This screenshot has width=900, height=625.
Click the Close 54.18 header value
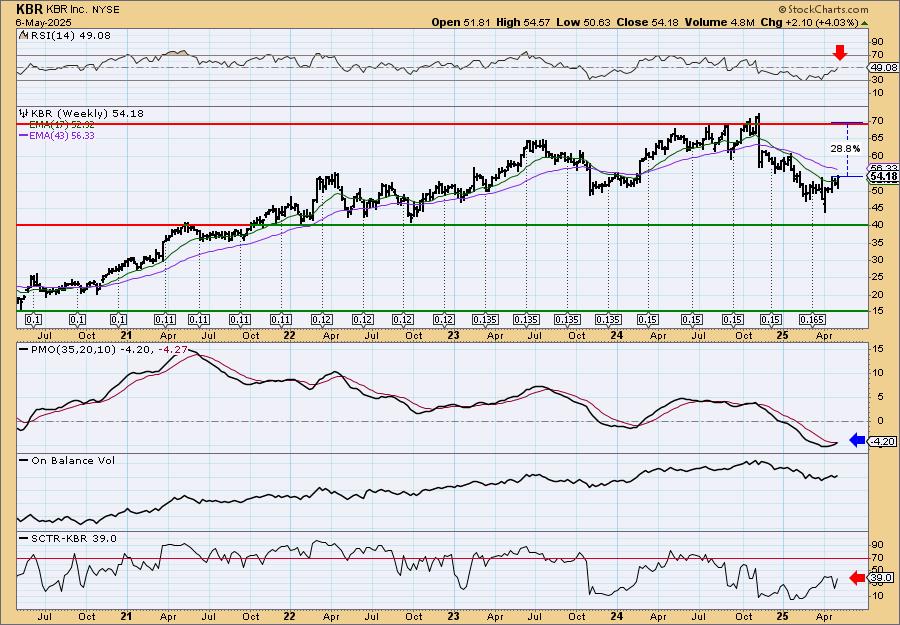point(648,22)
